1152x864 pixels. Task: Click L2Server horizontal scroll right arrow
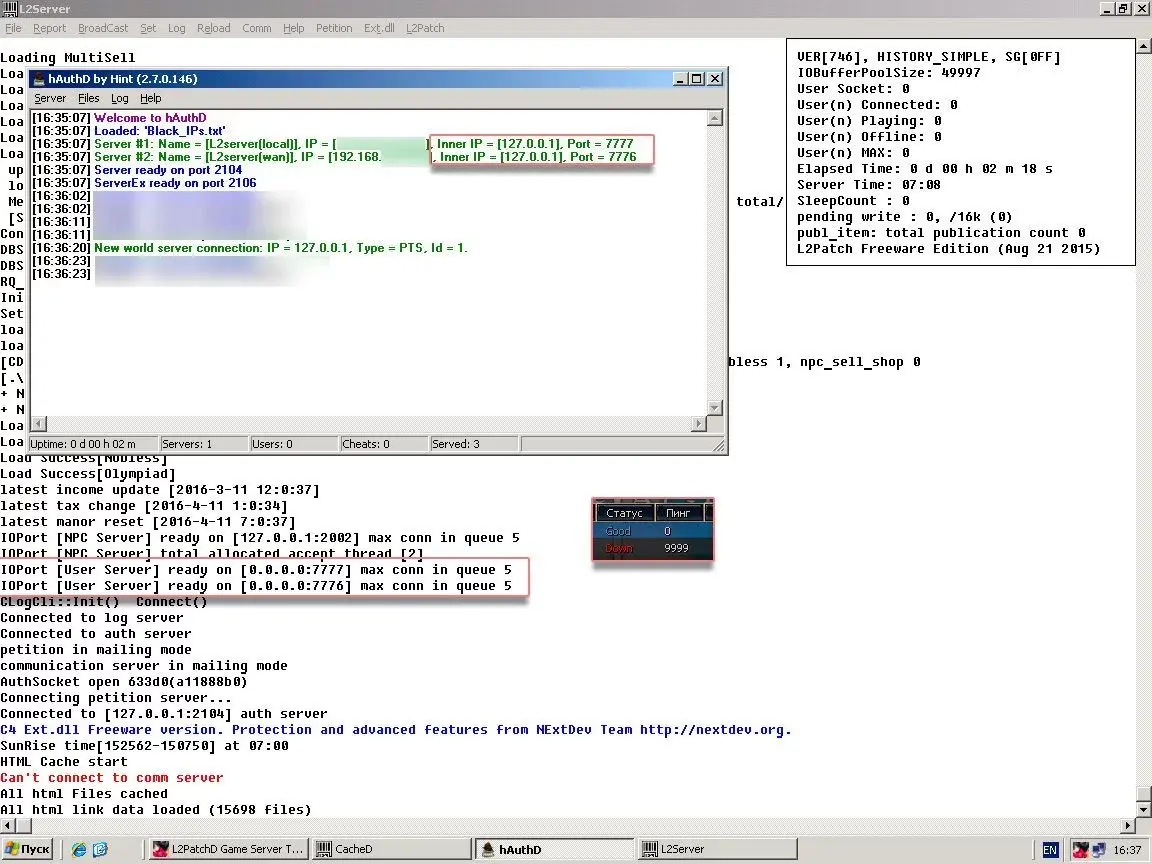pos(1129,825)
